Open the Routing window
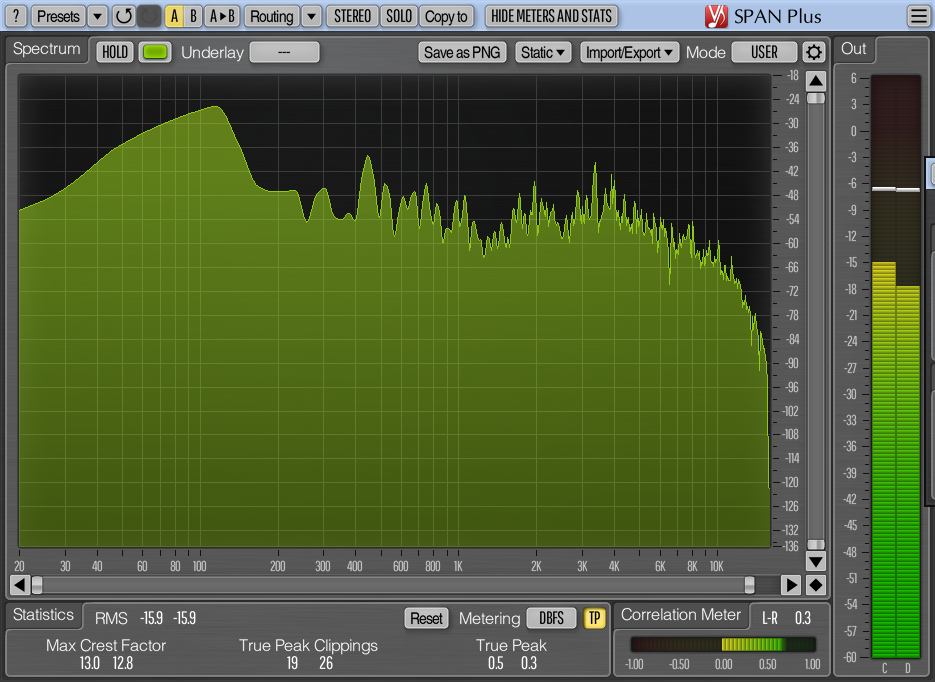 [271, 16]
